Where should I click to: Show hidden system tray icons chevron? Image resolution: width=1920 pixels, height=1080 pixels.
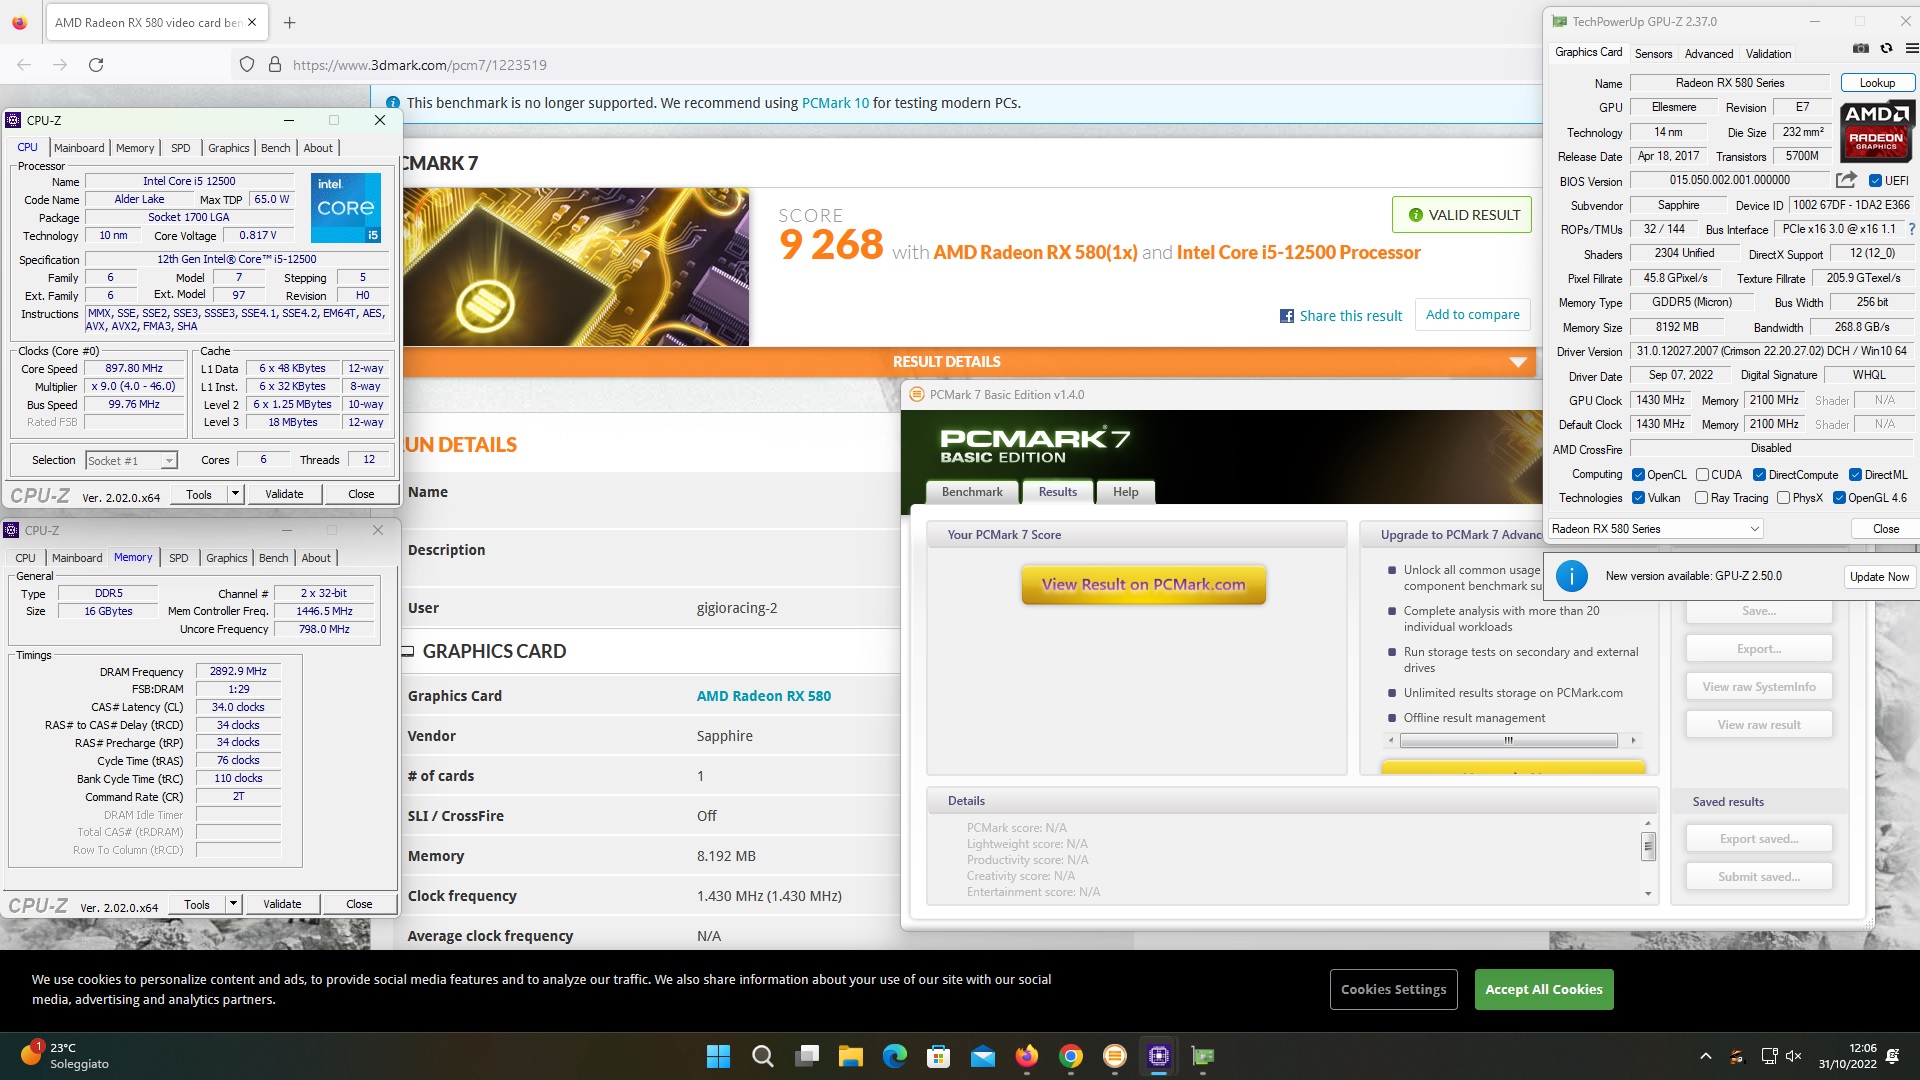coord(1706,1056)
